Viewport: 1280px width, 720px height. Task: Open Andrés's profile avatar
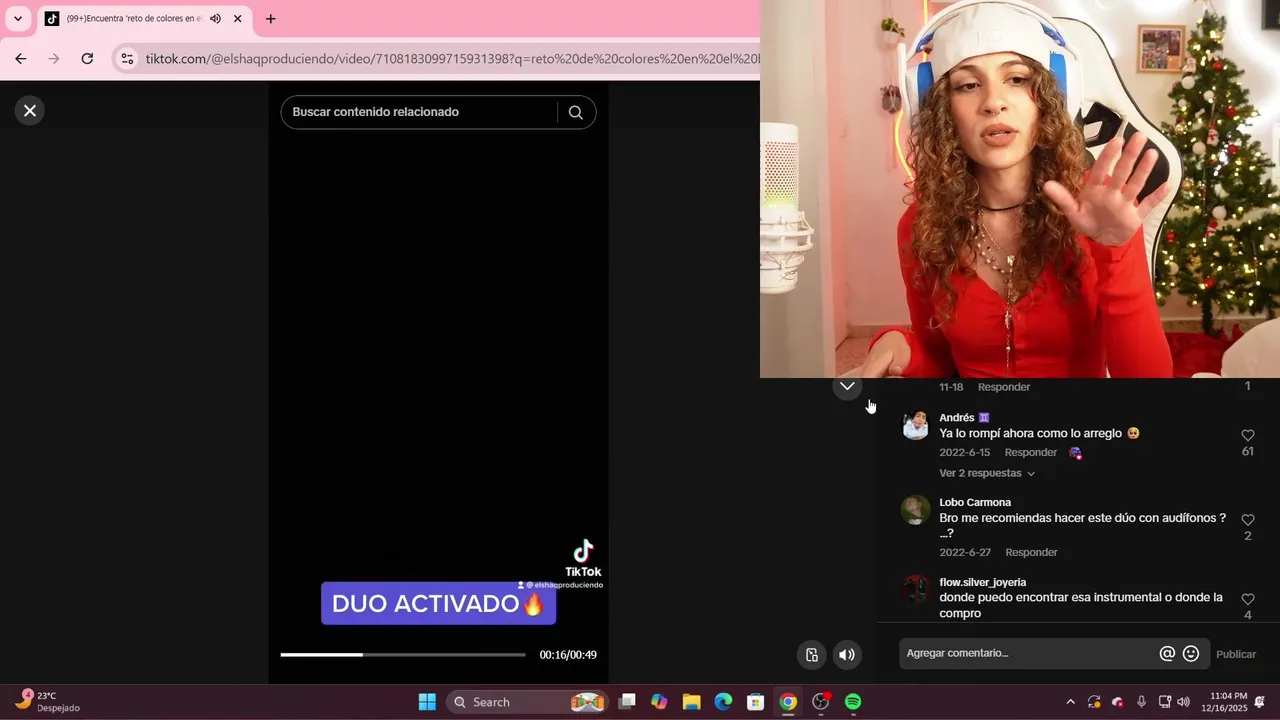(x=915, y=425)
